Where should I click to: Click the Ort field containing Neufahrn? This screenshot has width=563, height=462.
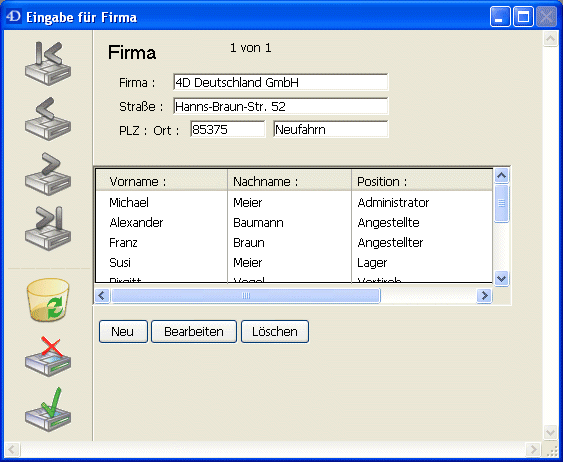click(330, 129)
